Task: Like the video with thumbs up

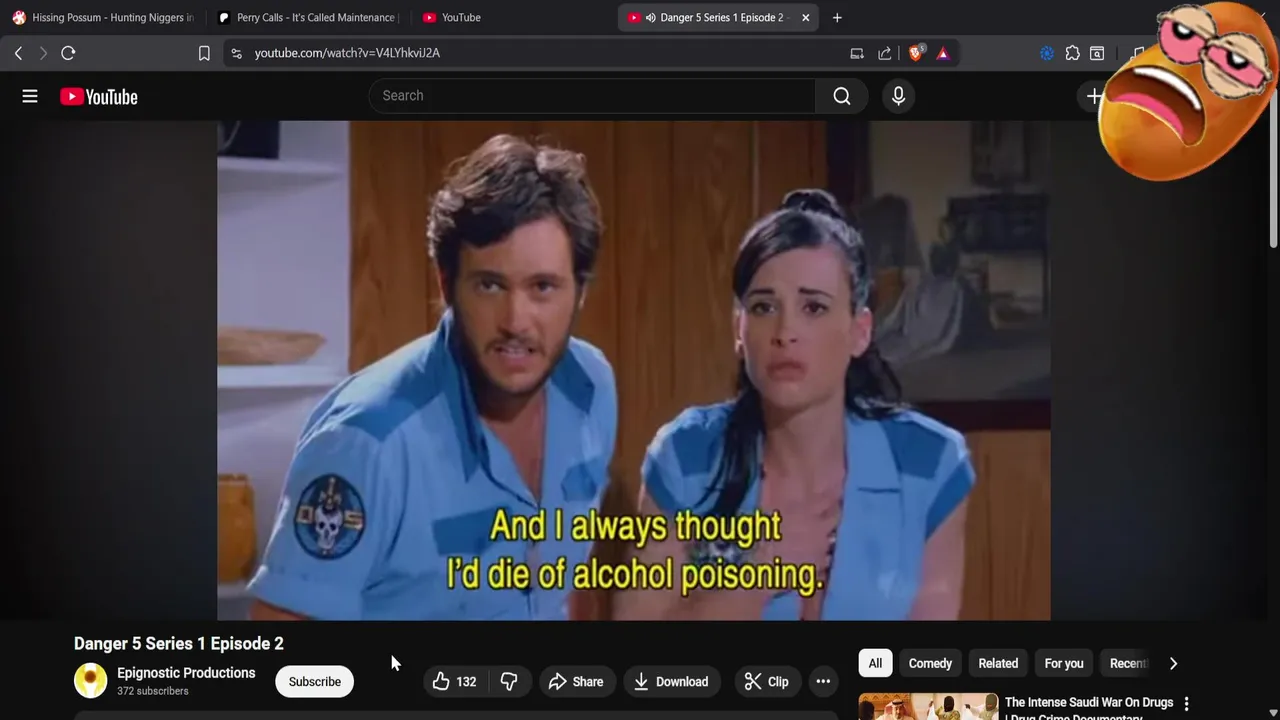Action: (453, 681)
